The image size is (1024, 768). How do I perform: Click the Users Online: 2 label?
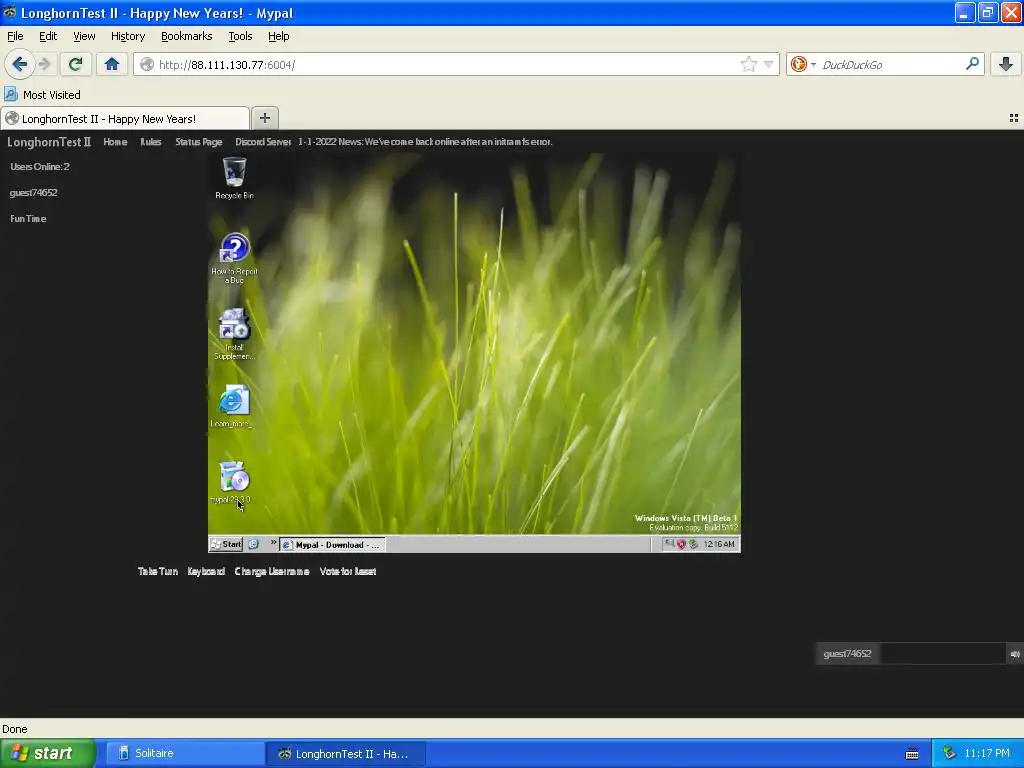tap(40, 167)
